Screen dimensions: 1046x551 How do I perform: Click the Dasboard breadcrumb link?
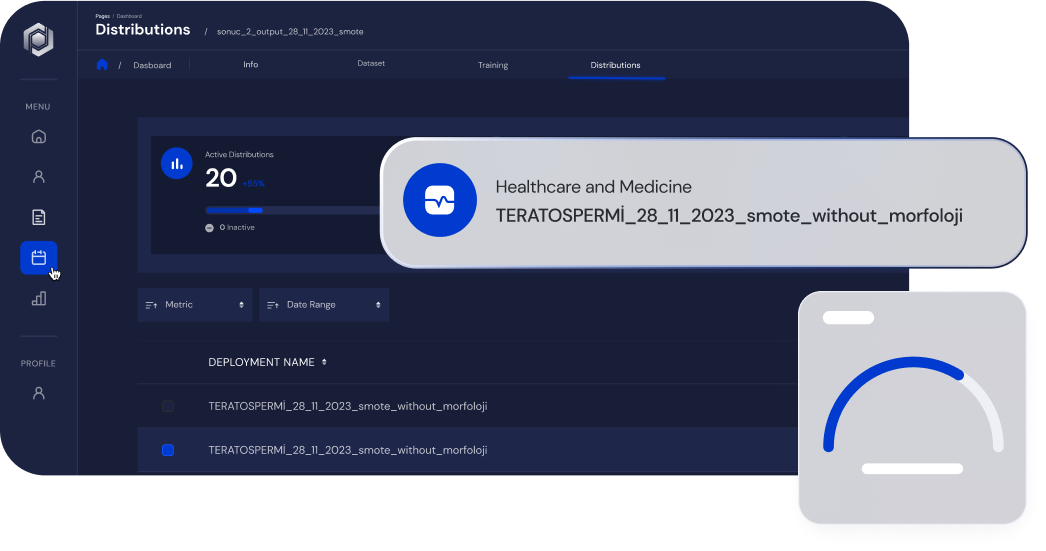pos(152,66)
